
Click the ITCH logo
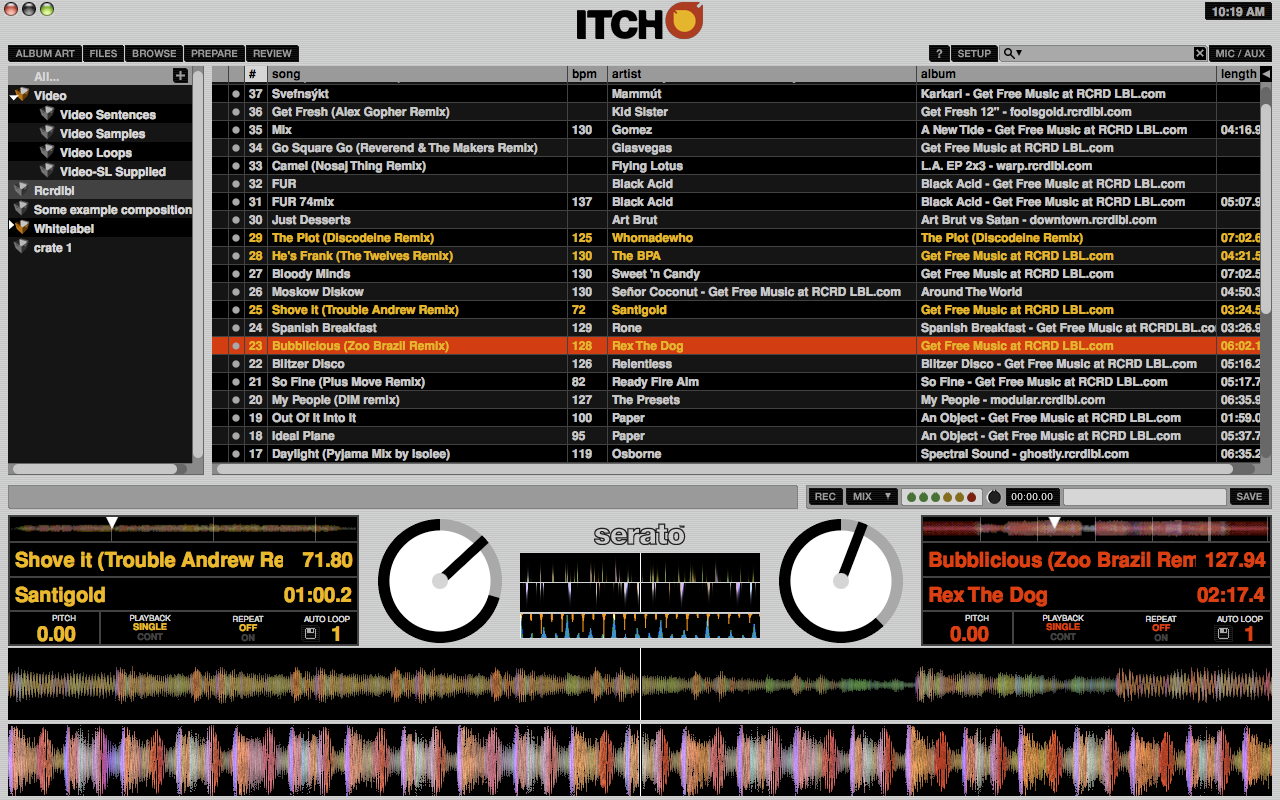coord(640,22)
